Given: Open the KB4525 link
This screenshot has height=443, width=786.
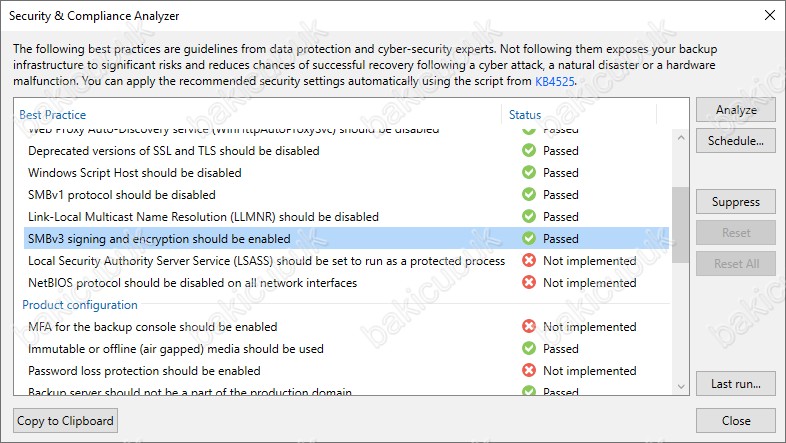Looking at the screenshot, I should [x=554, y=81].
